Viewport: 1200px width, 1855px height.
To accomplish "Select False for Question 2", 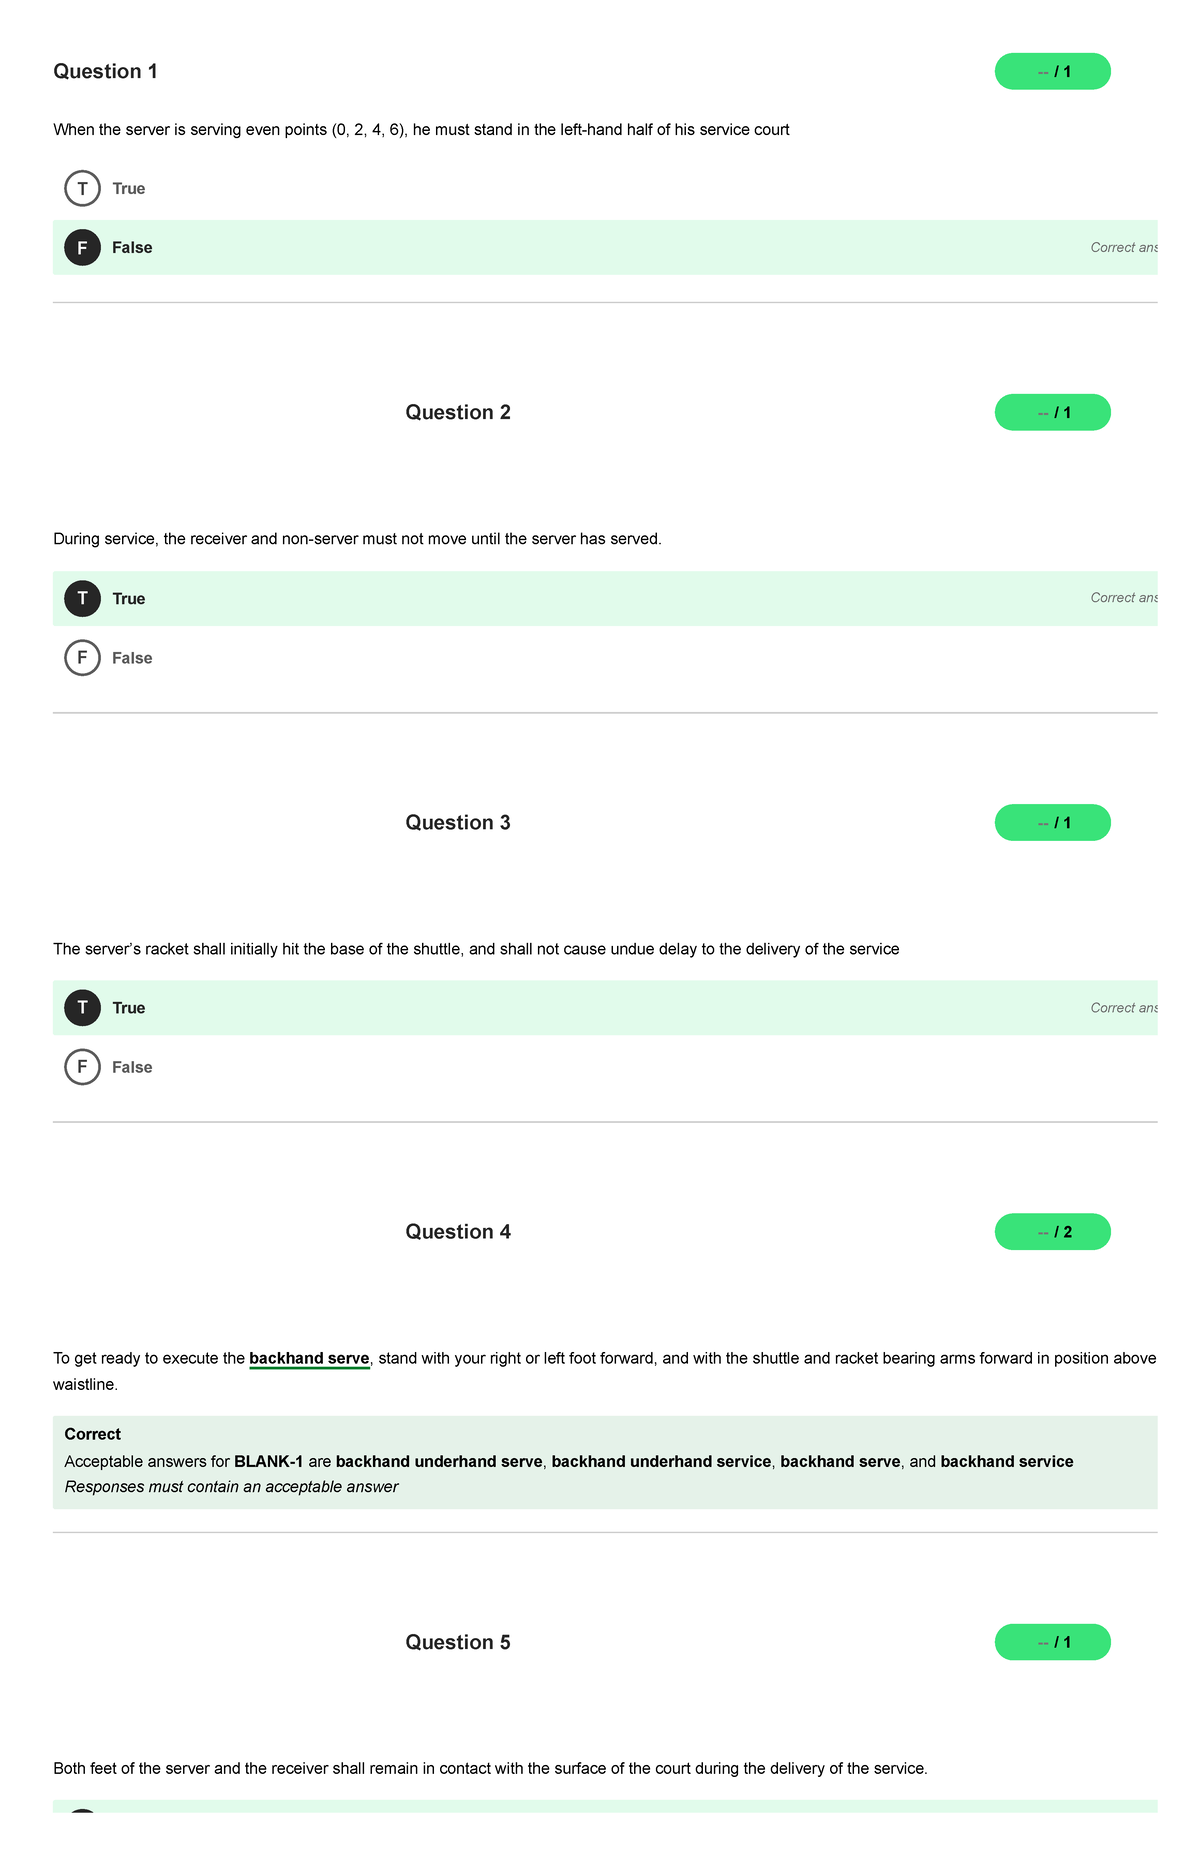I will tap(132, 658).
